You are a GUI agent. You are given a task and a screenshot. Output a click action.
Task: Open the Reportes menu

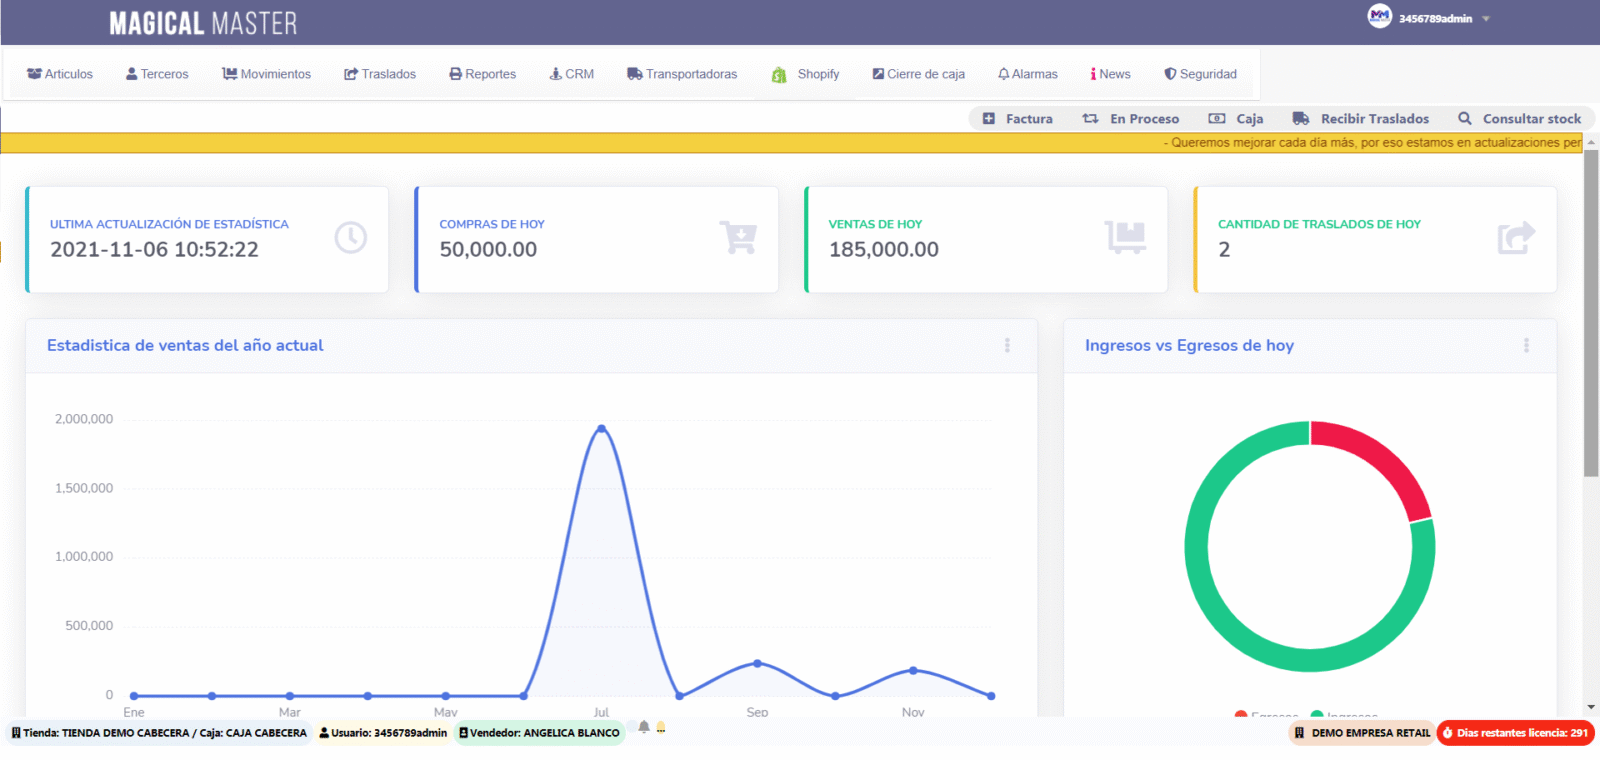pos(482,74)
